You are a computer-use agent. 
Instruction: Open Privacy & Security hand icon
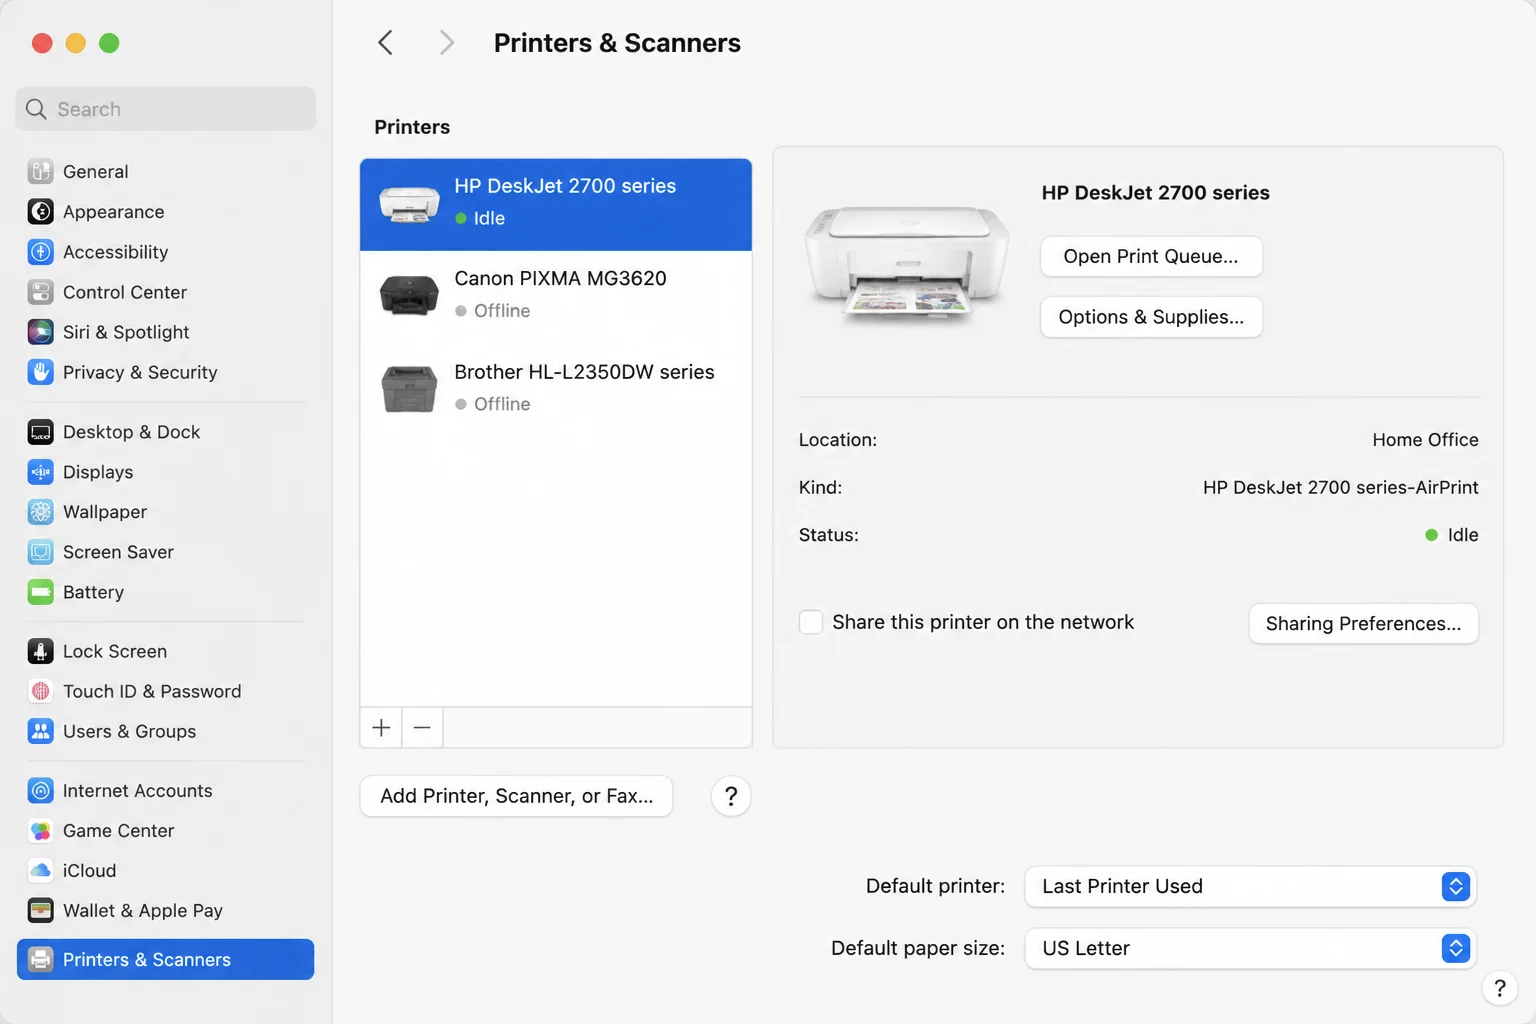[40, 372]
